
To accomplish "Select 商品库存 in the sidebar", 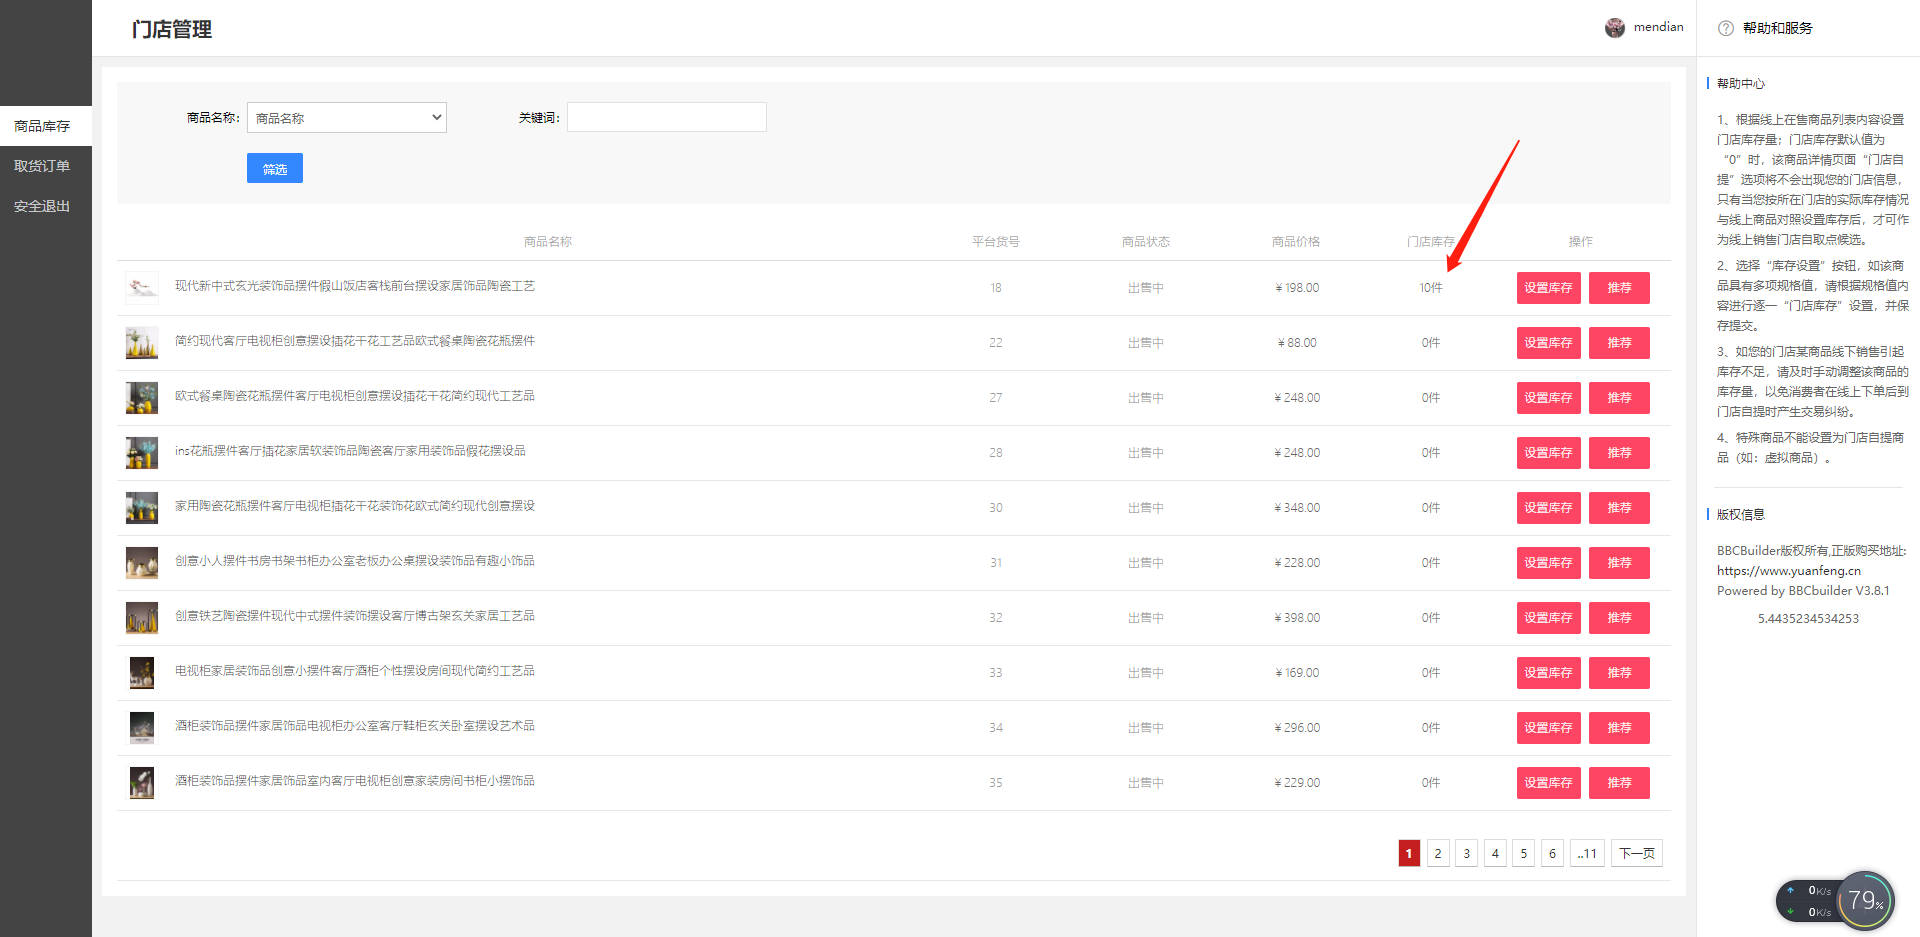I will coord(46,126).
